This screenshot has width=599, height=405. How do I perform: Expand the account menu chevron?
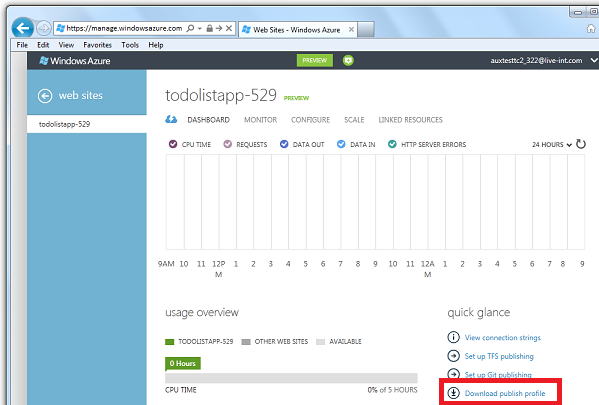(594, 60)
